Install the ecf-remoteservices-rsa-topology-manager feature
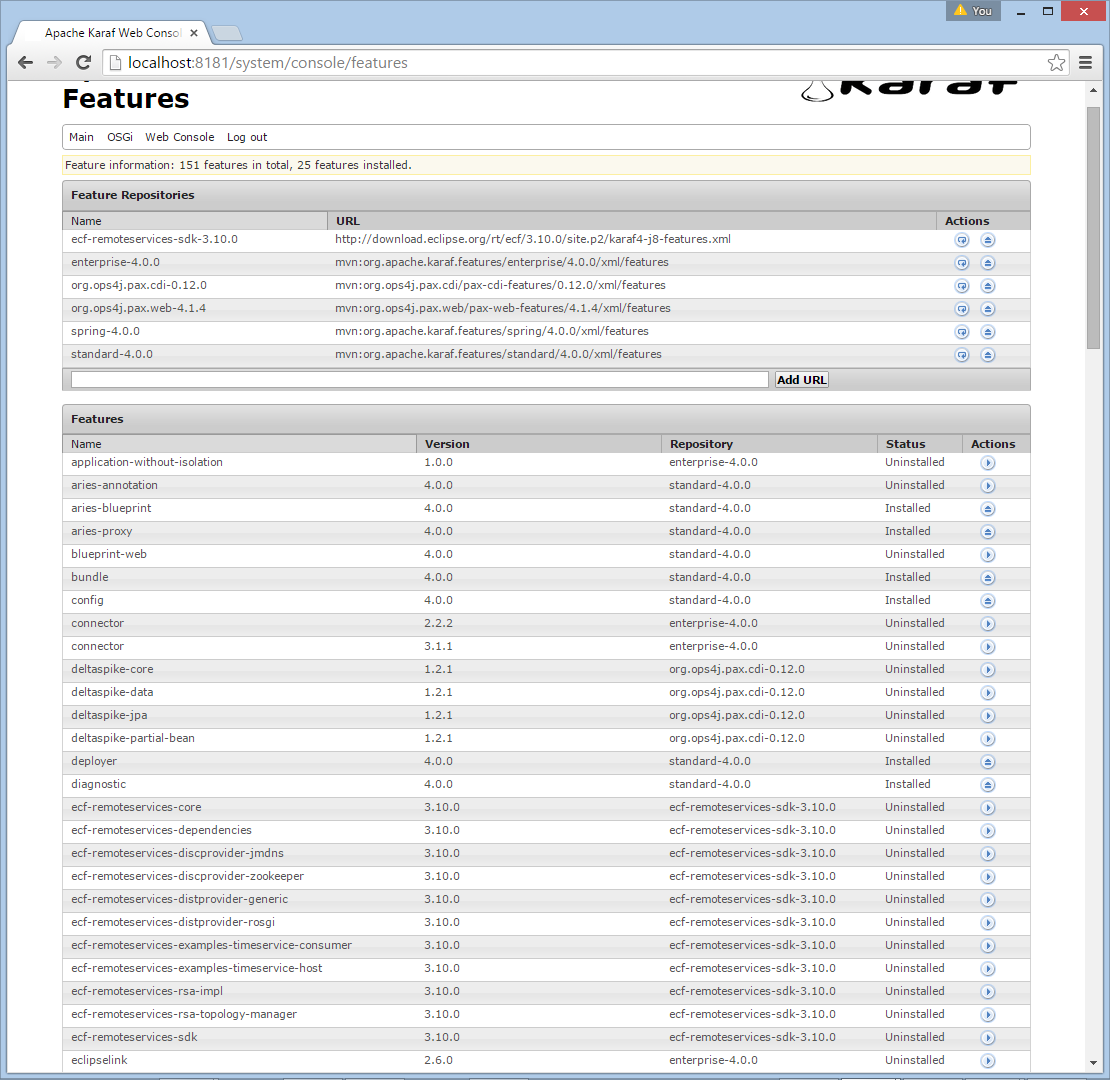 [988, 1015]
